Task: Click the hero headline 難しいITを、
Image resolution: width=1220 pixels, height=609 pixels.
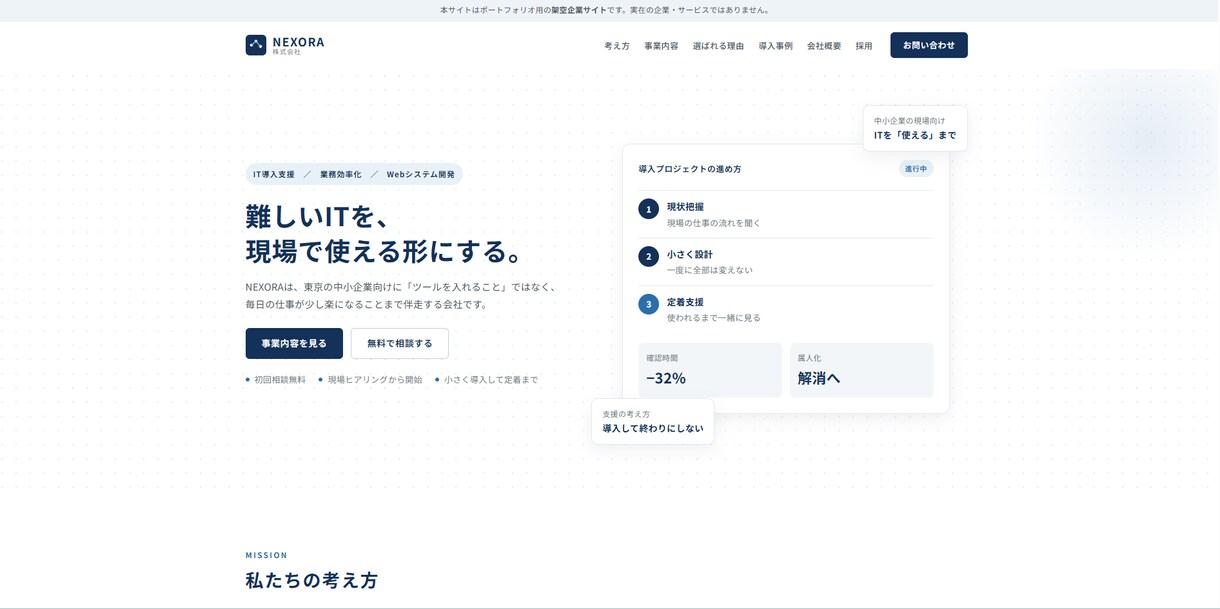Action: [x=317, y=216]
